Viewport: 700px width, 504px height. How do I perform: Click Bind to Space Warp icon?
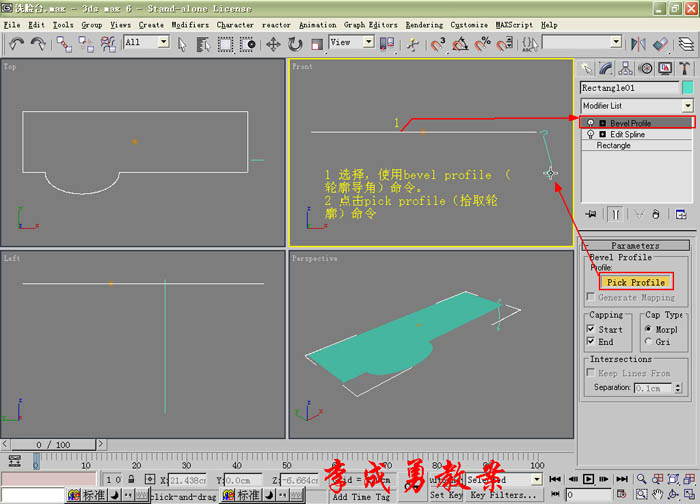click(108, 44)
